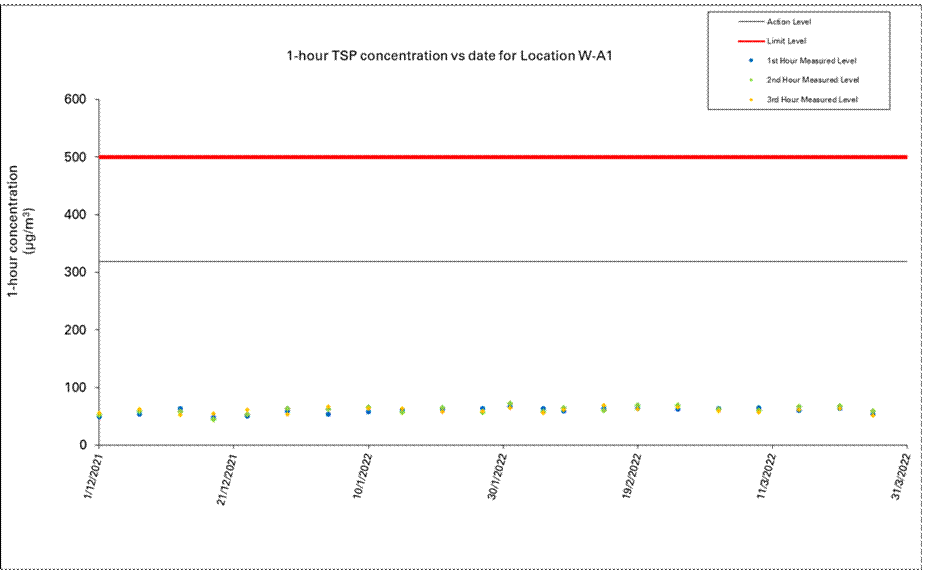Image resolution: width=925 pixels, height=576 pixels.
Task: Click the Action Level legend entry
Action: (788, 21)
